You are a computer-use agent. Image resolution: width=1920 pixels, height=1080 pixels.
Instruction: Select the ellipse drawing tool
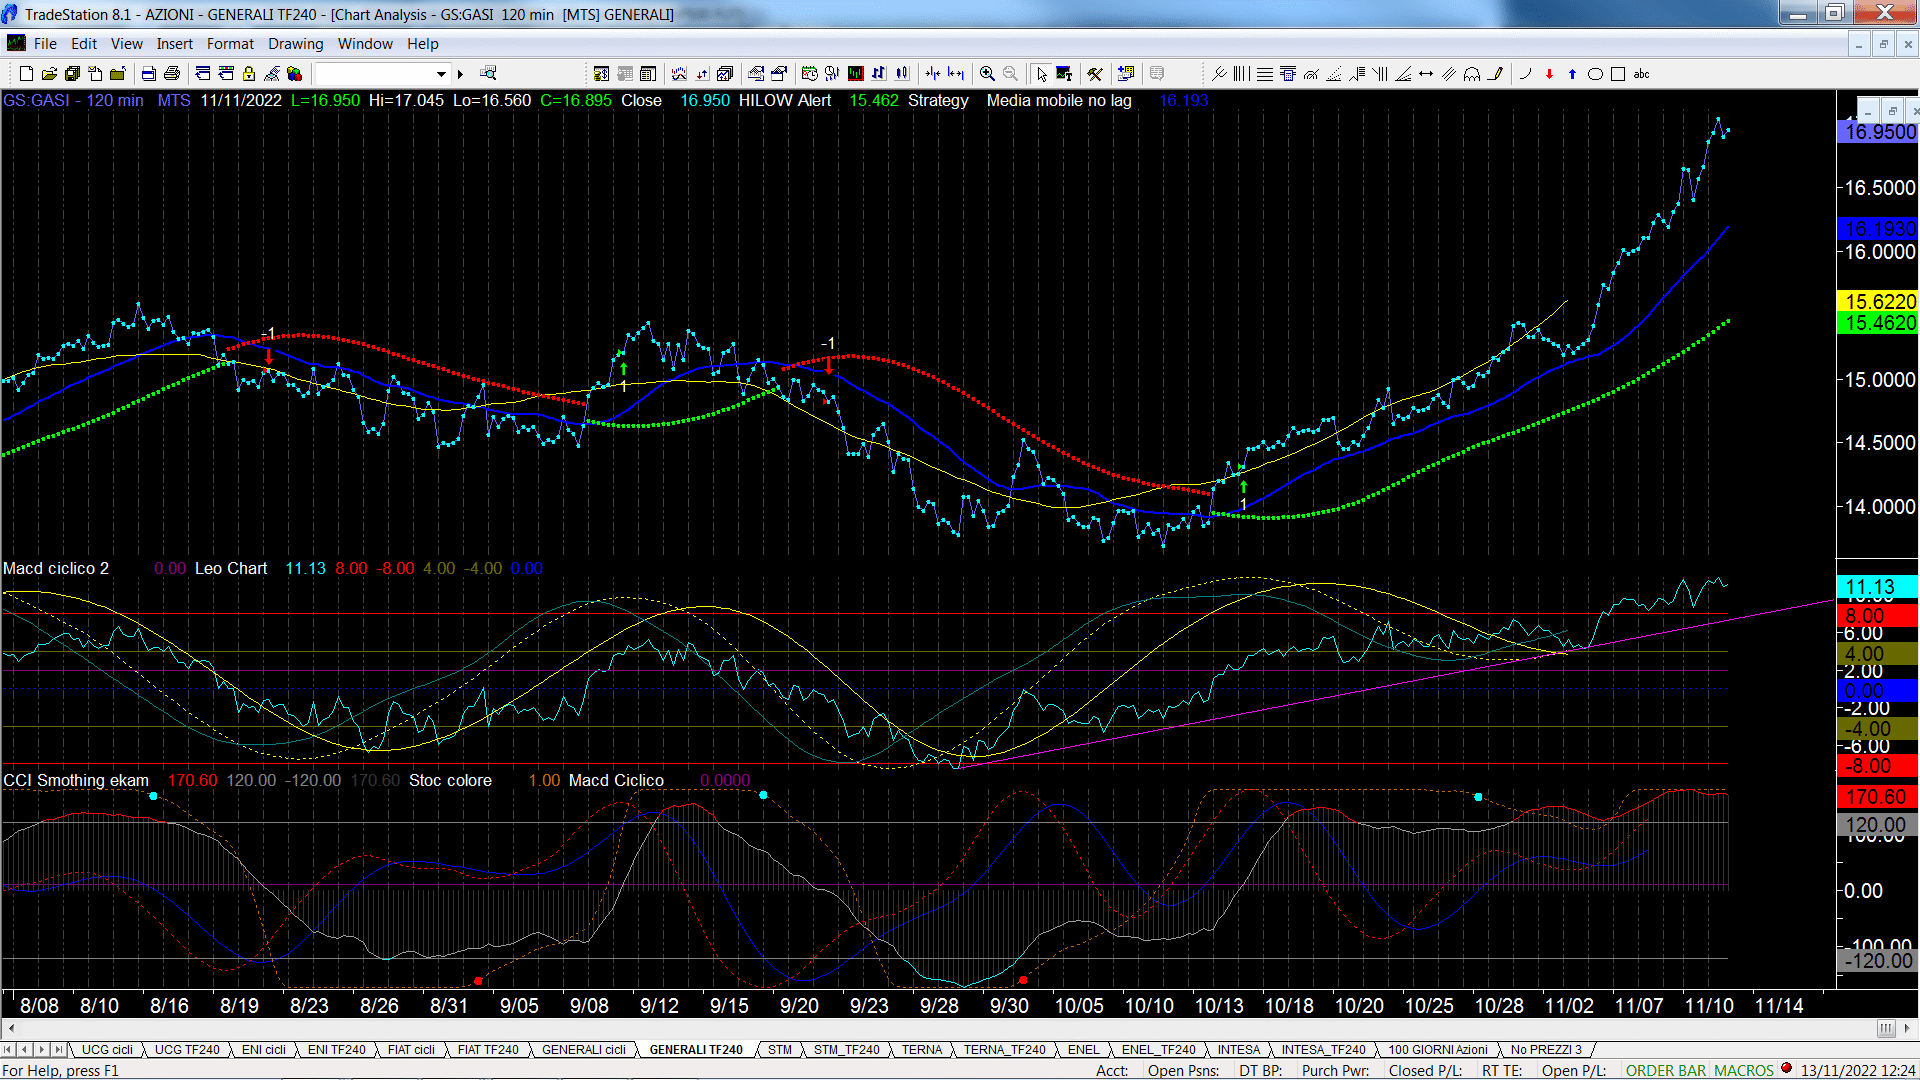[x=1595, y=74]
